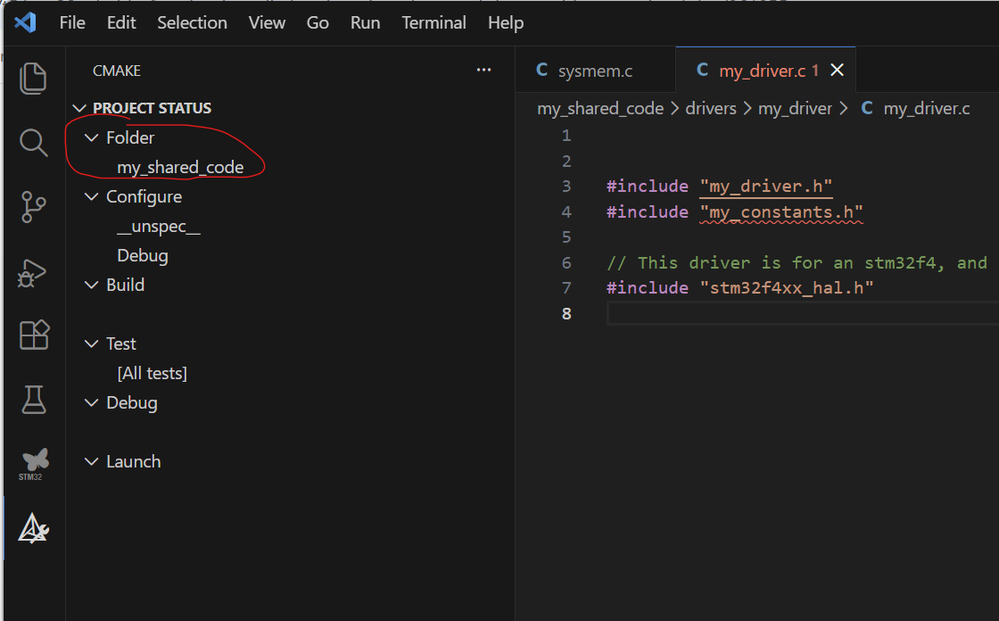Image resolution: width=999 pixels, height=621 pixels.
Task: Open the STM32 extension view
Action: [33, 464]
